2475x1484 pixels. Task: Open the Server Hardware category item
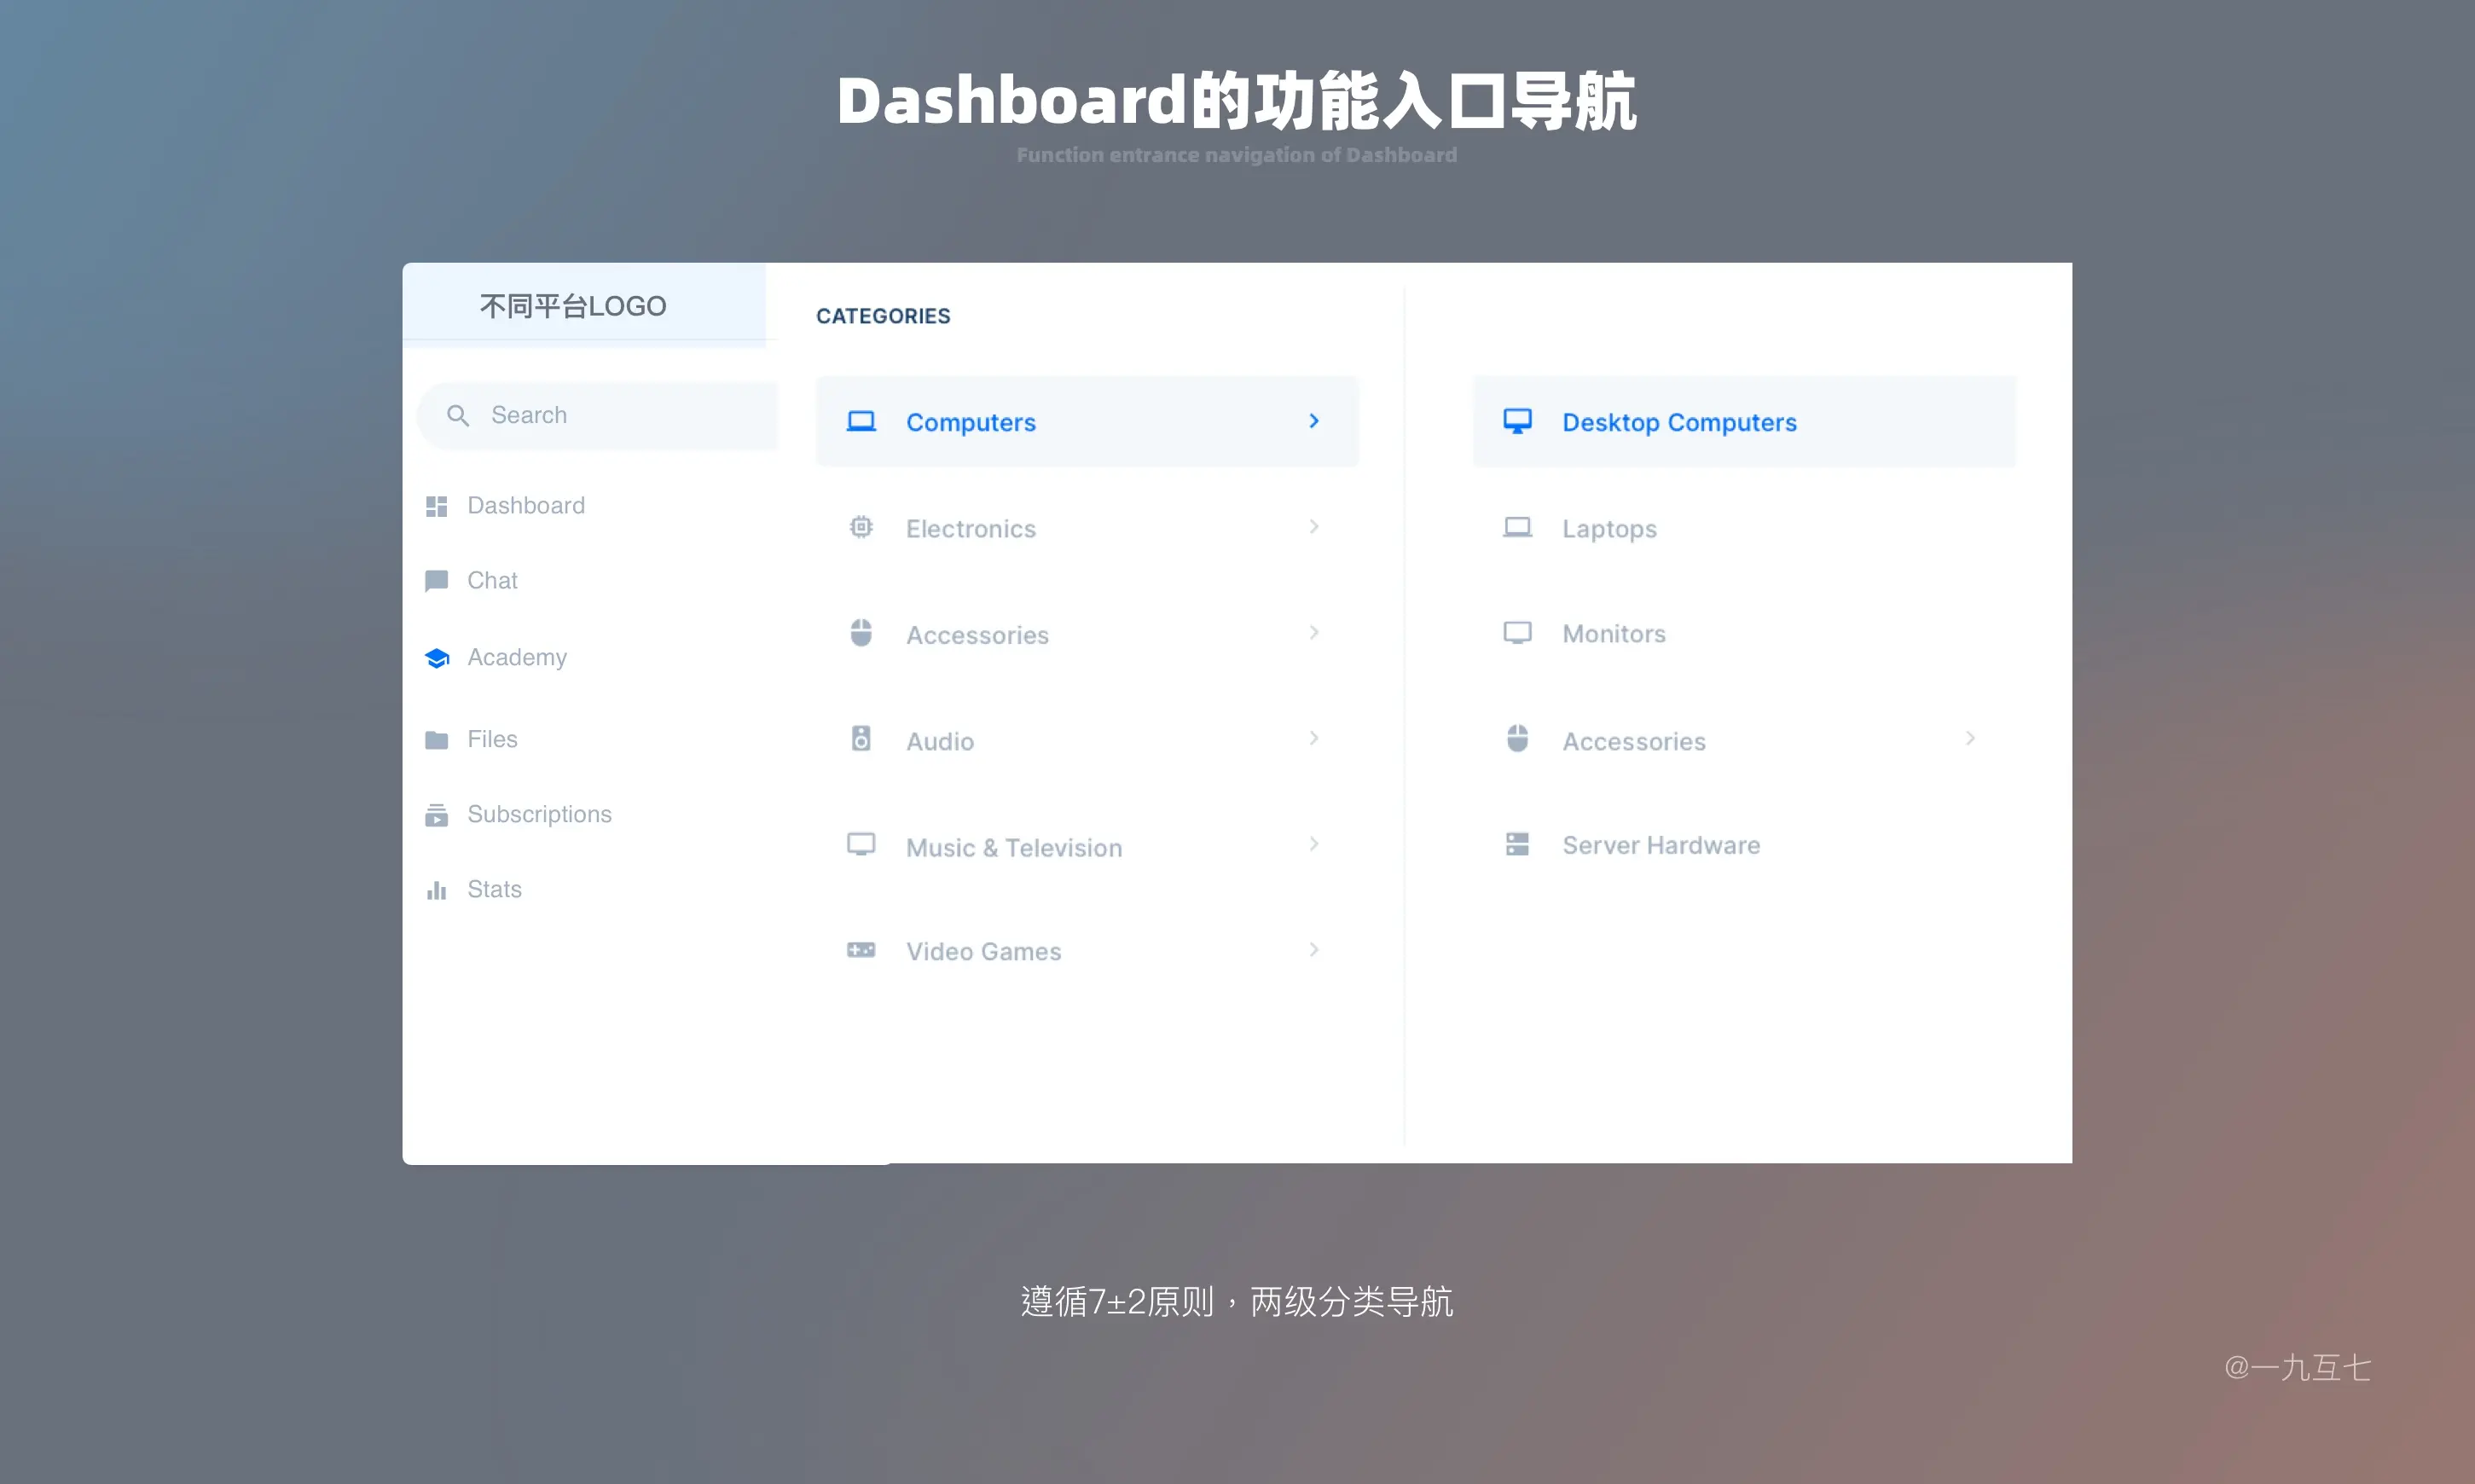(x=1661, y=844)
